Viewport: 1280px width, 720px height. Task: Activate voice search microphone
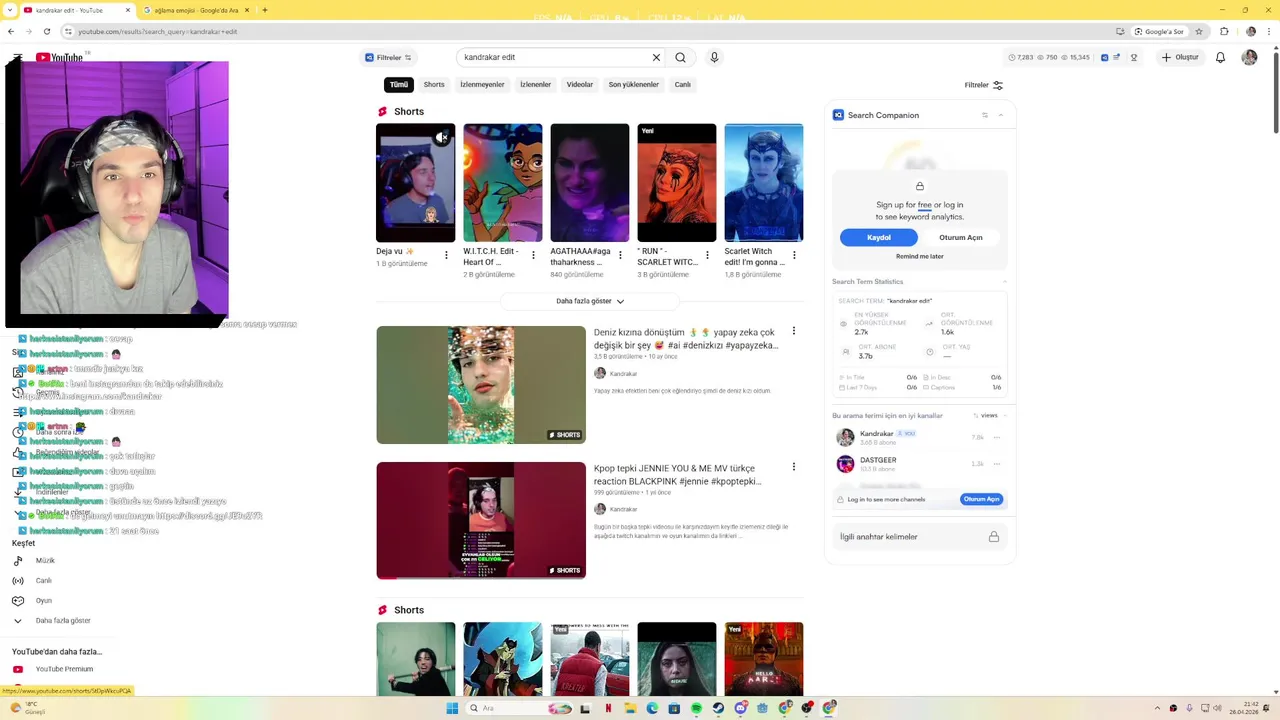(x=714, y=57)
